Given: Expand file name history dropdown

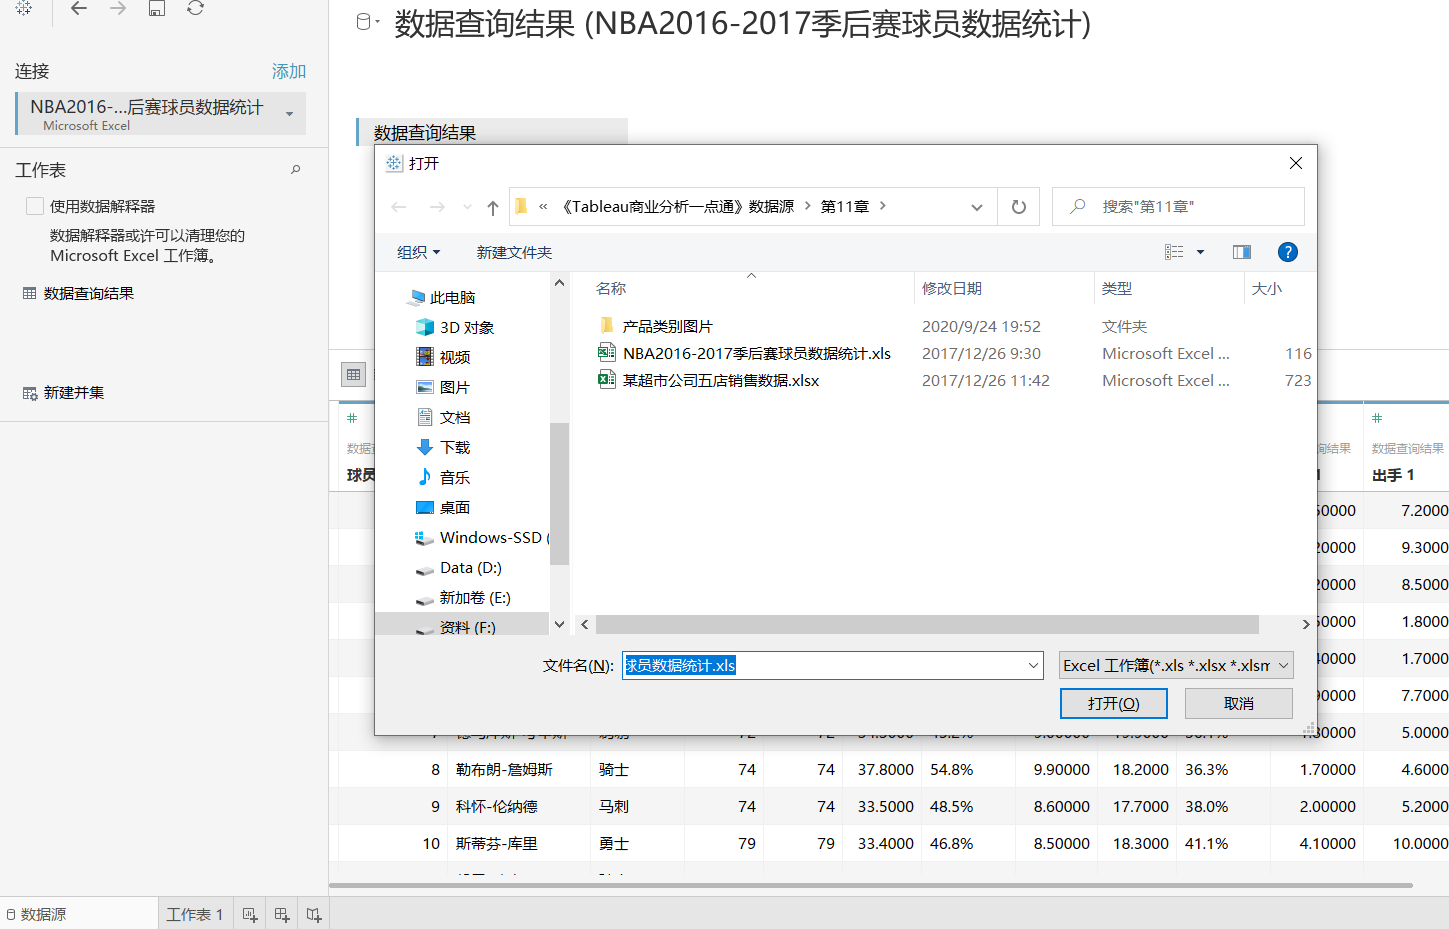Looking at the screenshot, I should click(1033, 665).
